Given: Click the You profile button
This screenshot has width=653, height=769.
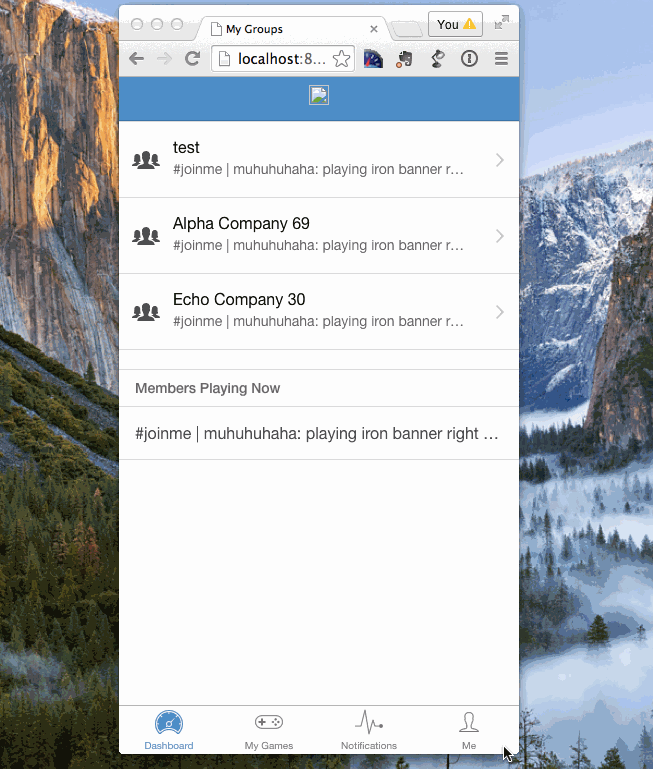Looking at the screenshot, I should 455,25.
